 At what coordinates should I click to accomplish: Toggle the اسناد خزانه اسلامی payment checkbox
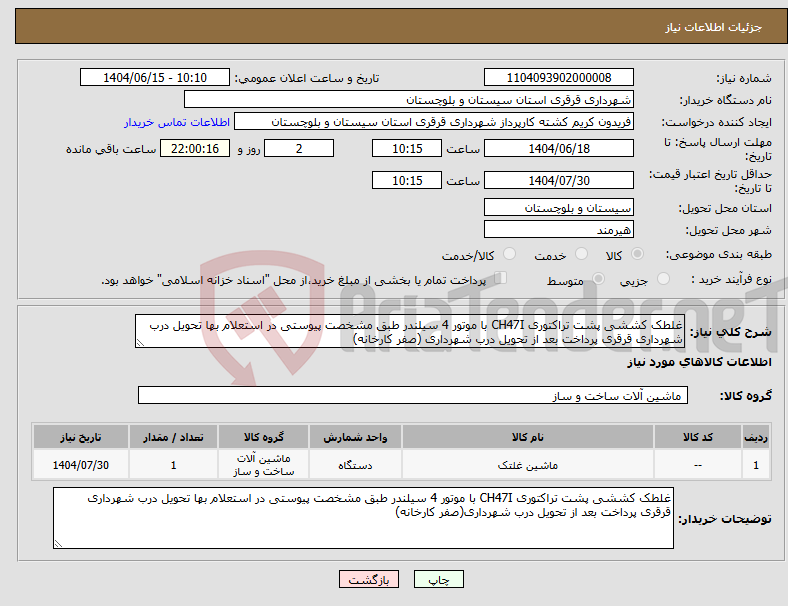(501, 278)
